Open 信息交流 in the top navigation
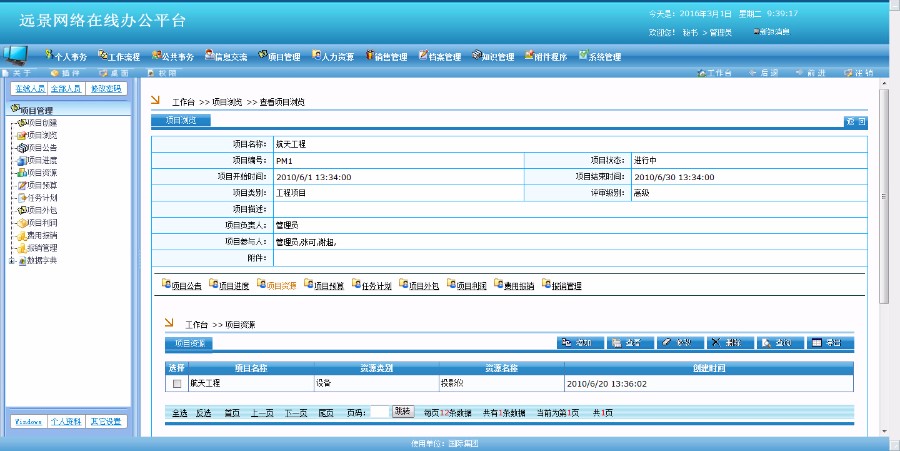The image size is (900, 451). [x=226, y=56]
